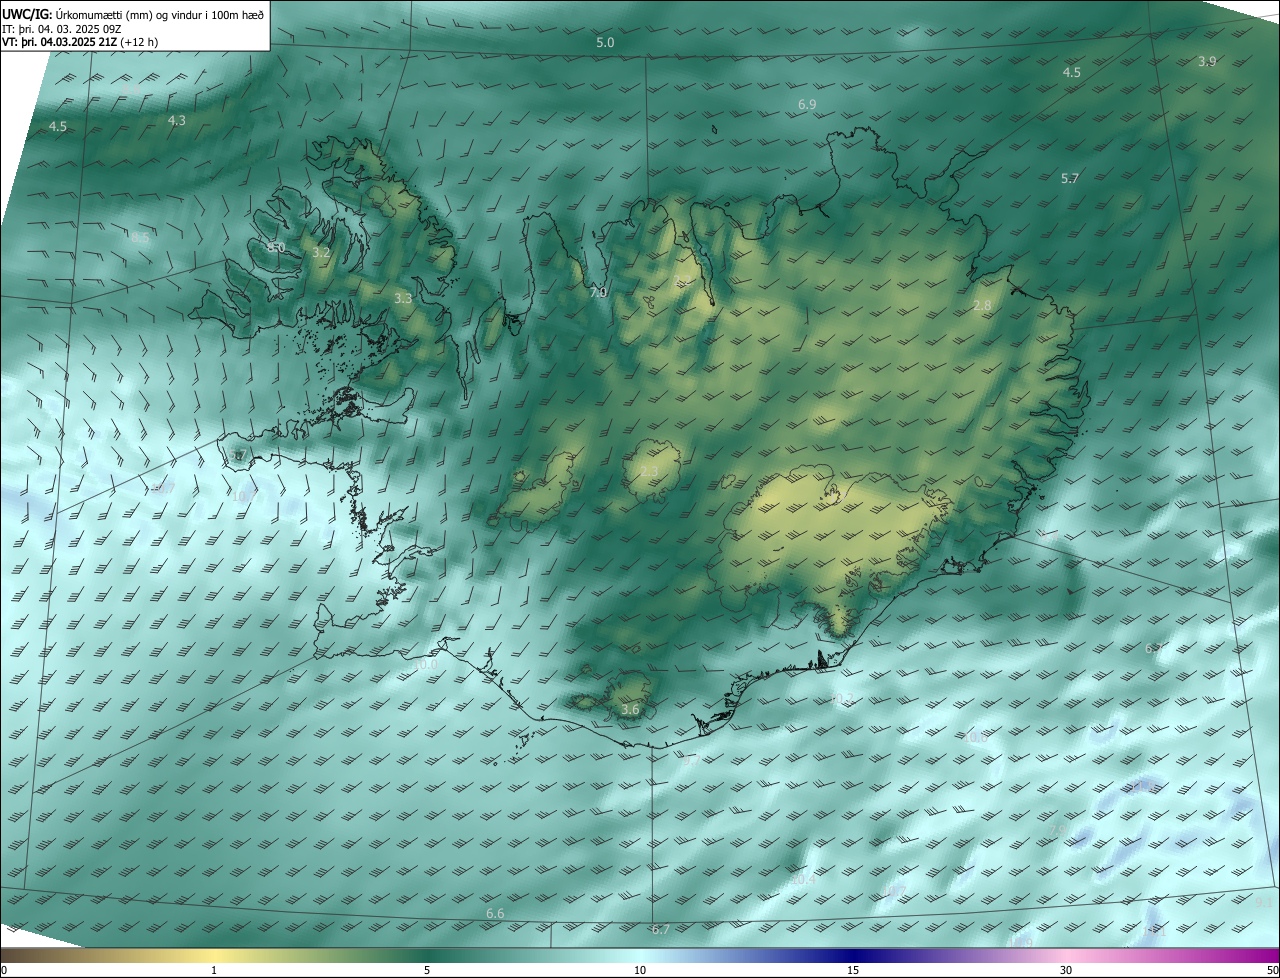Viewport: 1280px width, 978px height.
Task: Click the 'IT: þri. 04. 03. 2025 09Z' line
Action: click(61, 28)
